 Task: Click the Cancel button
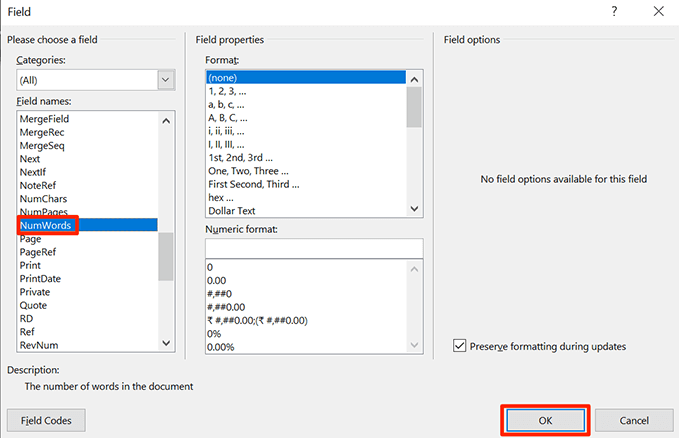(633, 421)
